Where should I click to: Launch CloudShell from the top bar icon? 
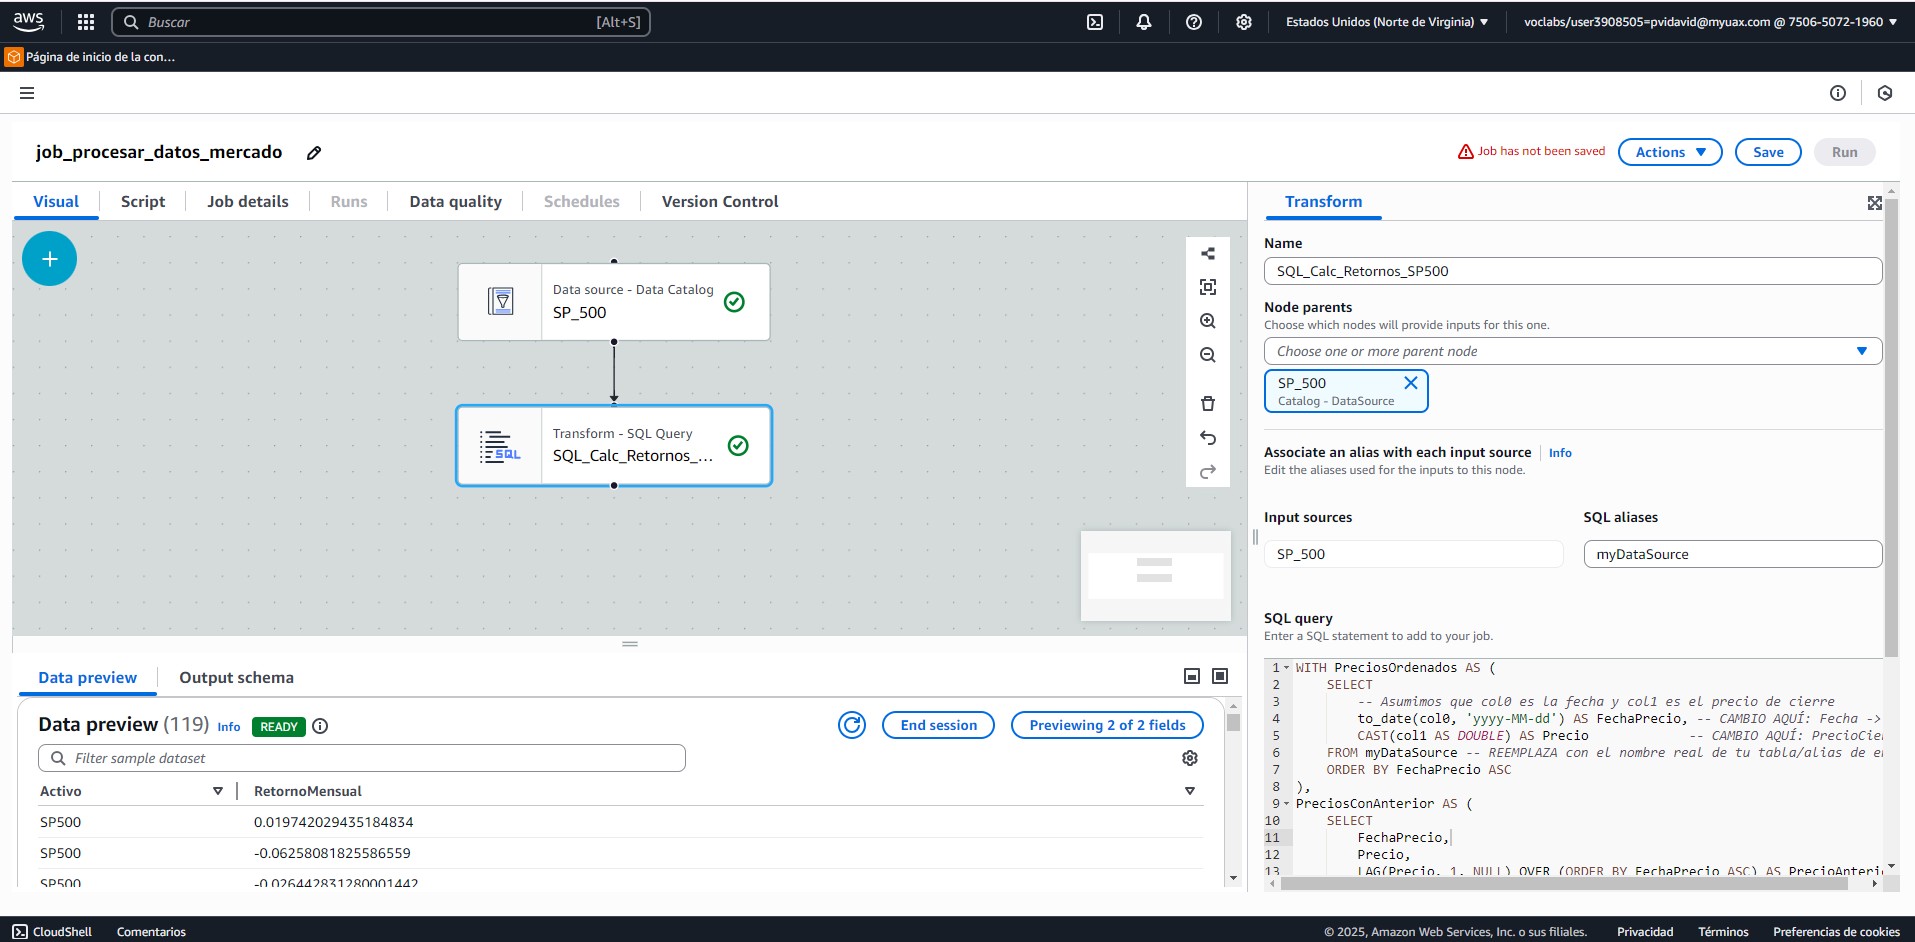1095,22
